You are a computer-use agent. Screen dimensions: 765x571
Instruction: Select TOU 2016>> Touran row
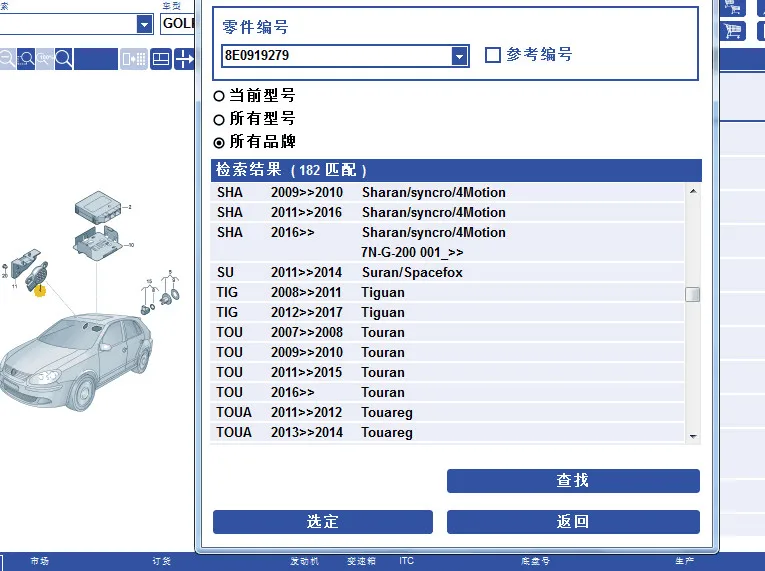[x=447, y=392]
